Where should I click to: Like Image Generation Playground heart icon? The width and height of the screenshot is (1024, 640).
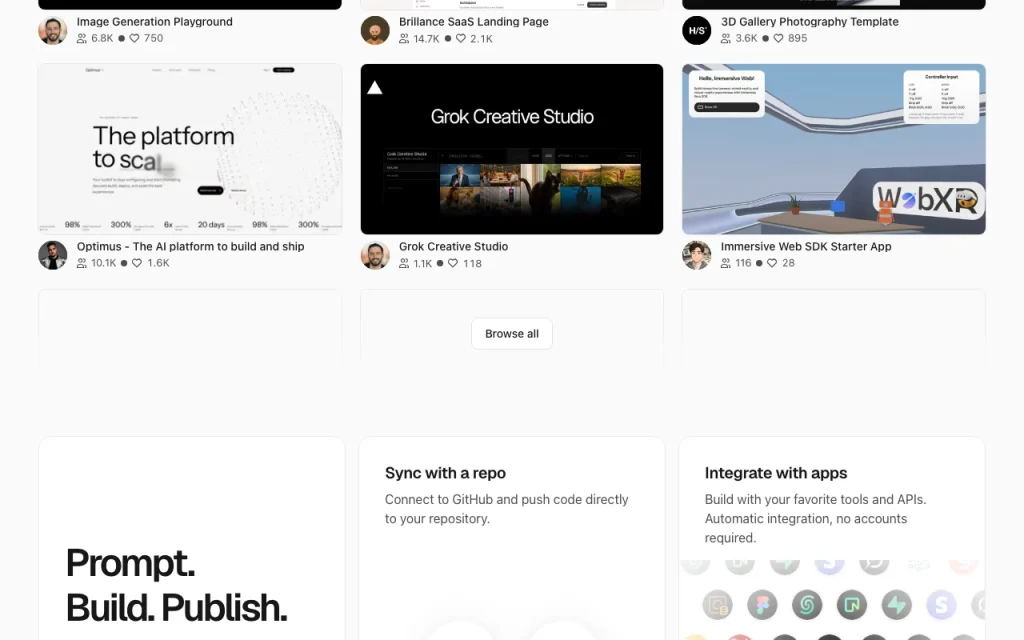134,39
